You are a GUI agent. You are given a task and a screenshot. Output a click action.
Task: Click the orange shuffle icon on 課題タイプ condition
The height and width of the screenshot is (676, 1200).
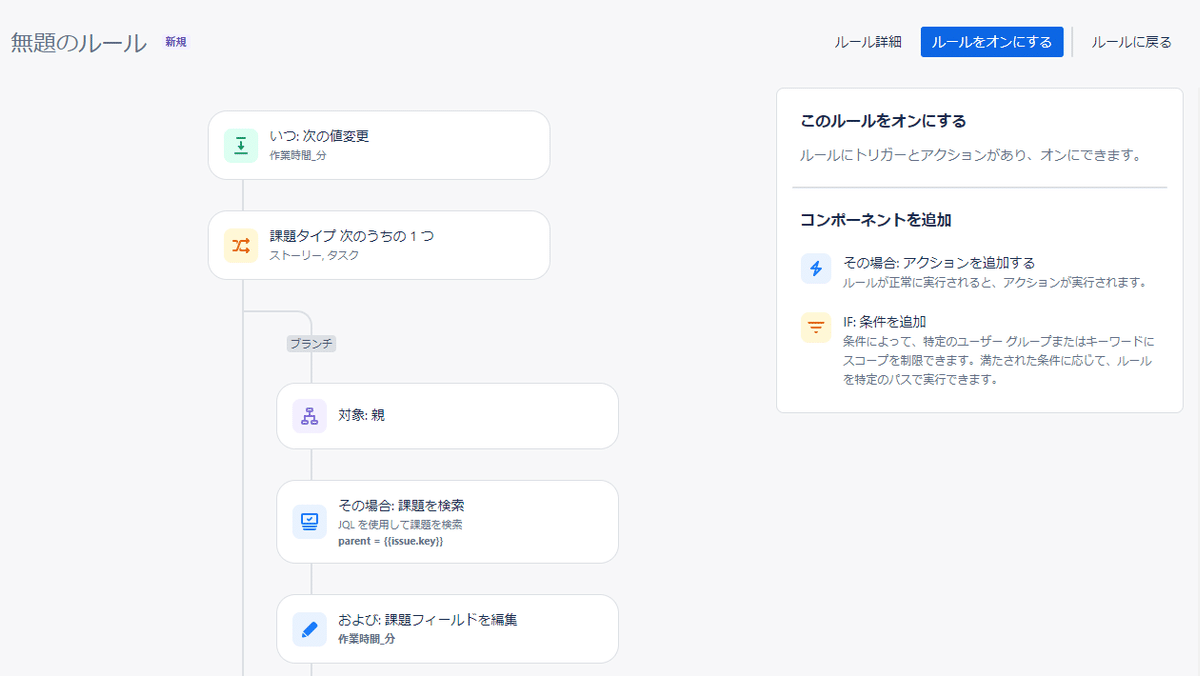(241, 245)
